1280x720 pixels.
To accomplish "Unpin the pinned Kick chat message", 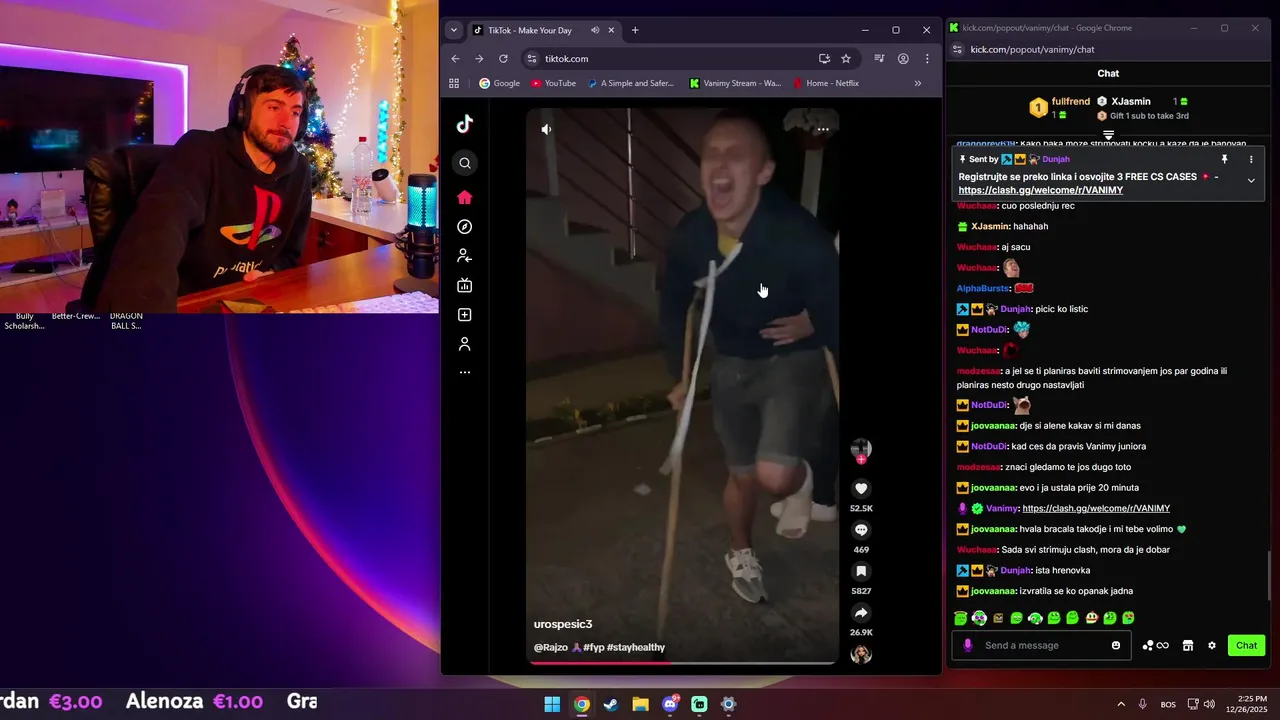I will pyautogui.click(x=1224, y=159).
